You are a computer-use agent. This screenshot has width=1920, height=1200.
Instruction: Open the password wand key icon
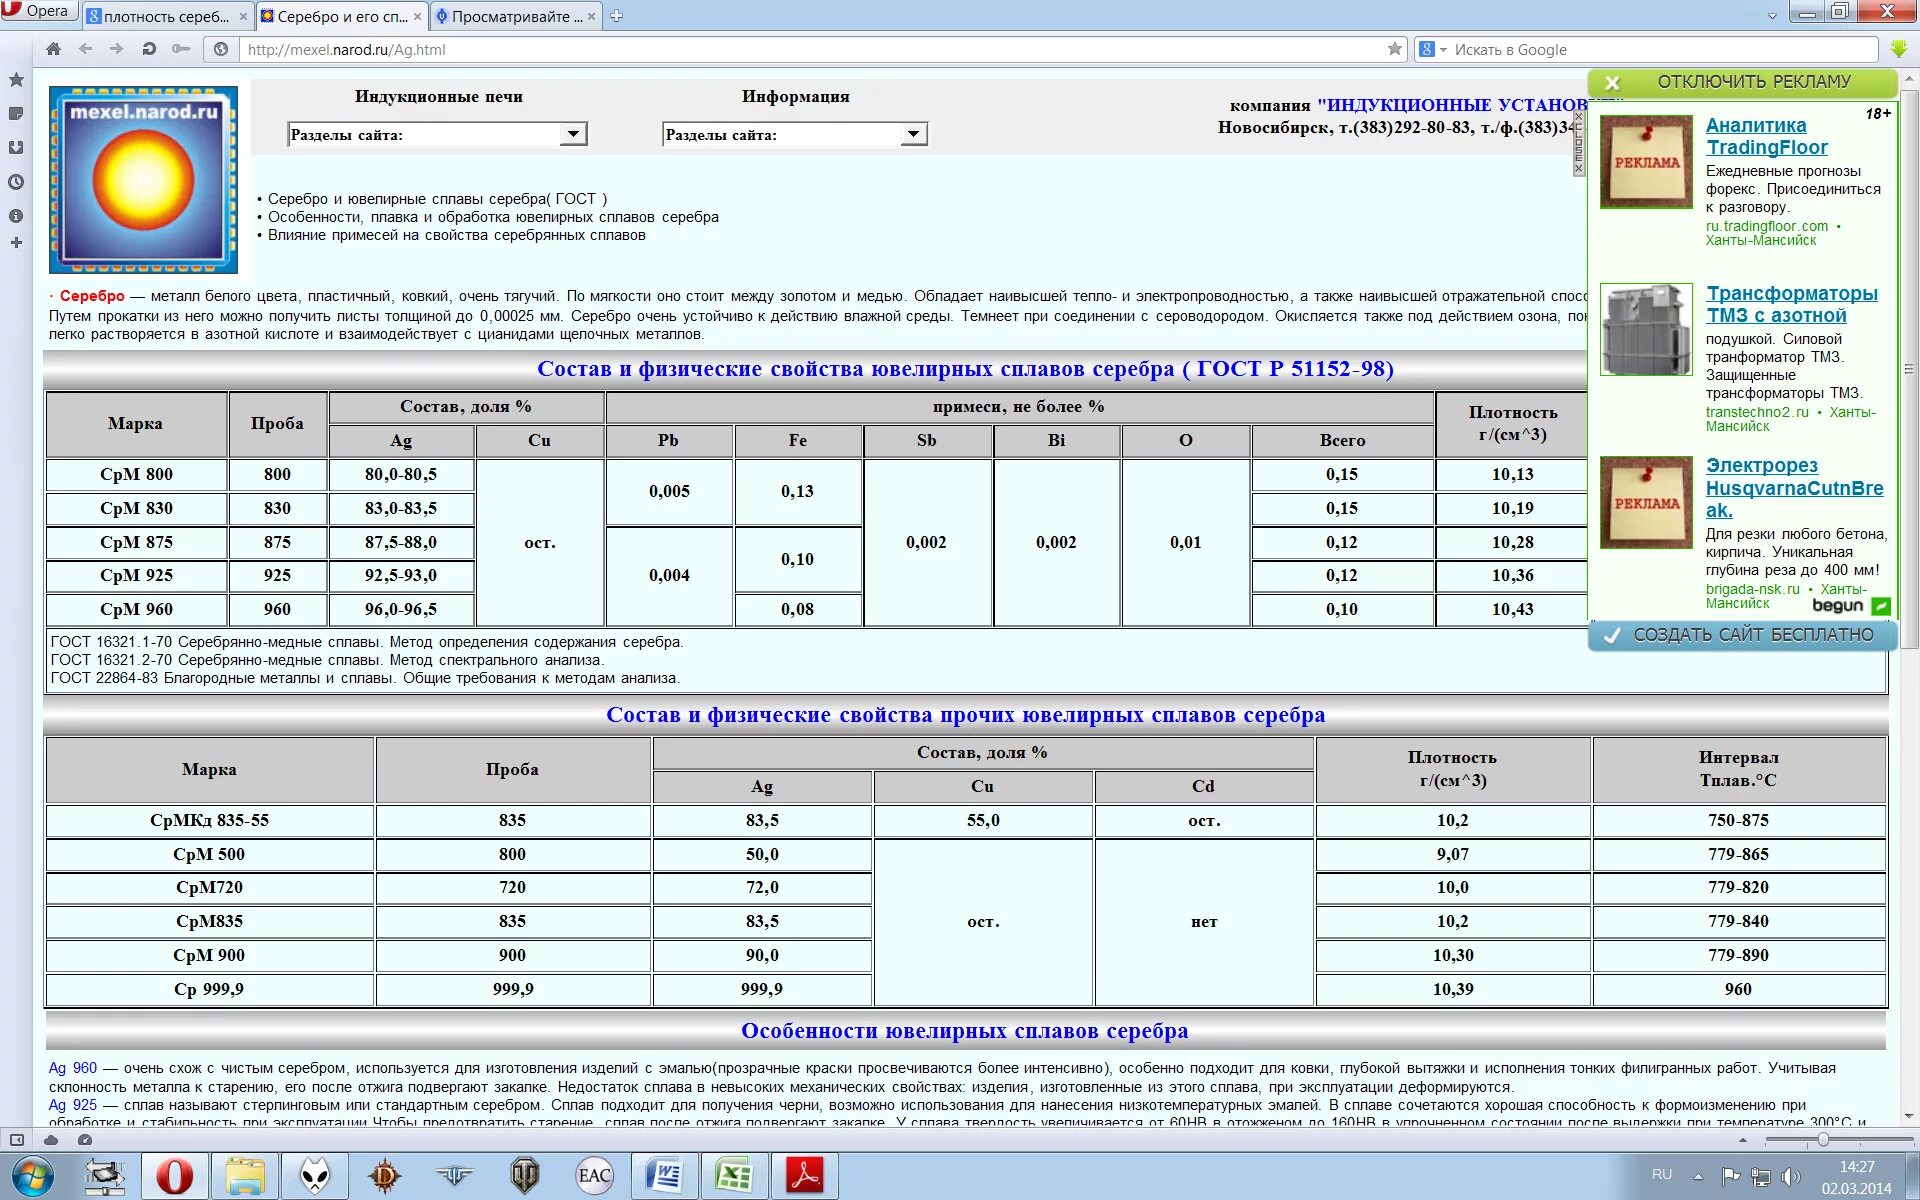tap(181, 49)
